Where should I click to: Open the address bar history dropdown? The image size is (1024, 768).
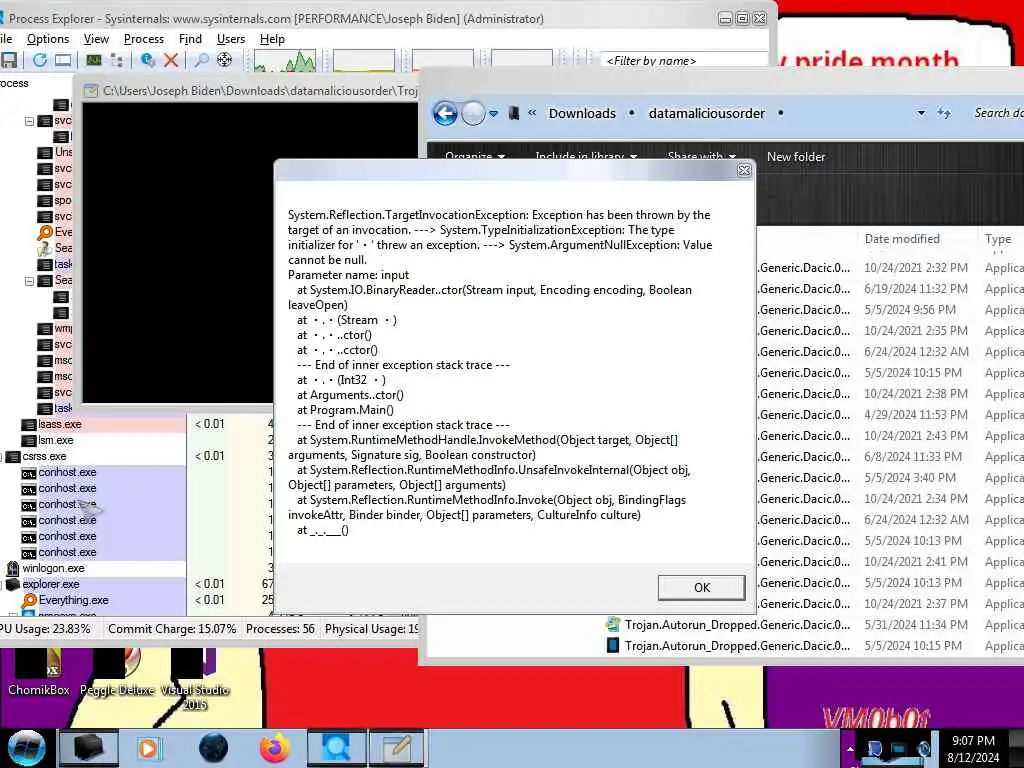point(921,113)
